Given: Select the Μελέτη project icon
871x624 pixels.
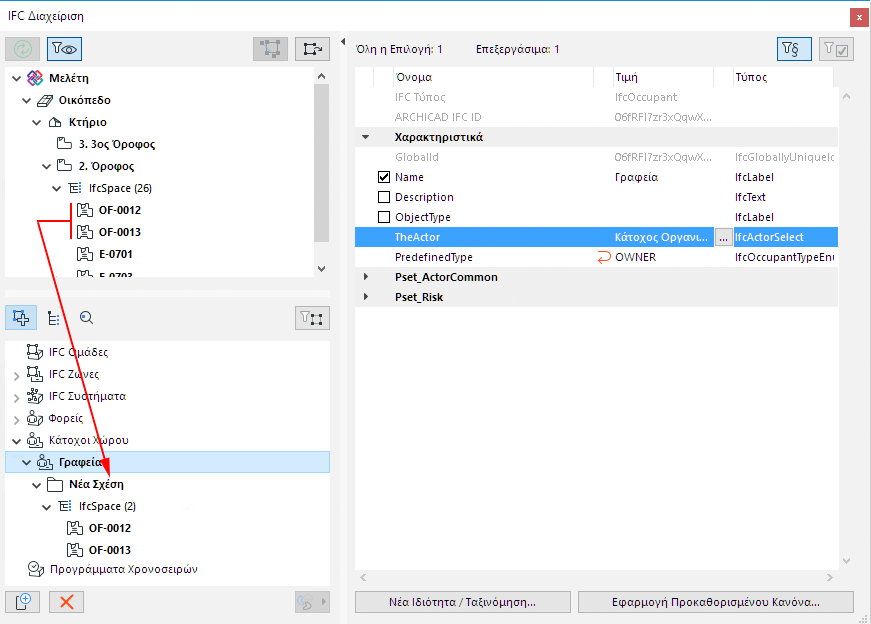Looking at the screenshot, I should 35,78.
